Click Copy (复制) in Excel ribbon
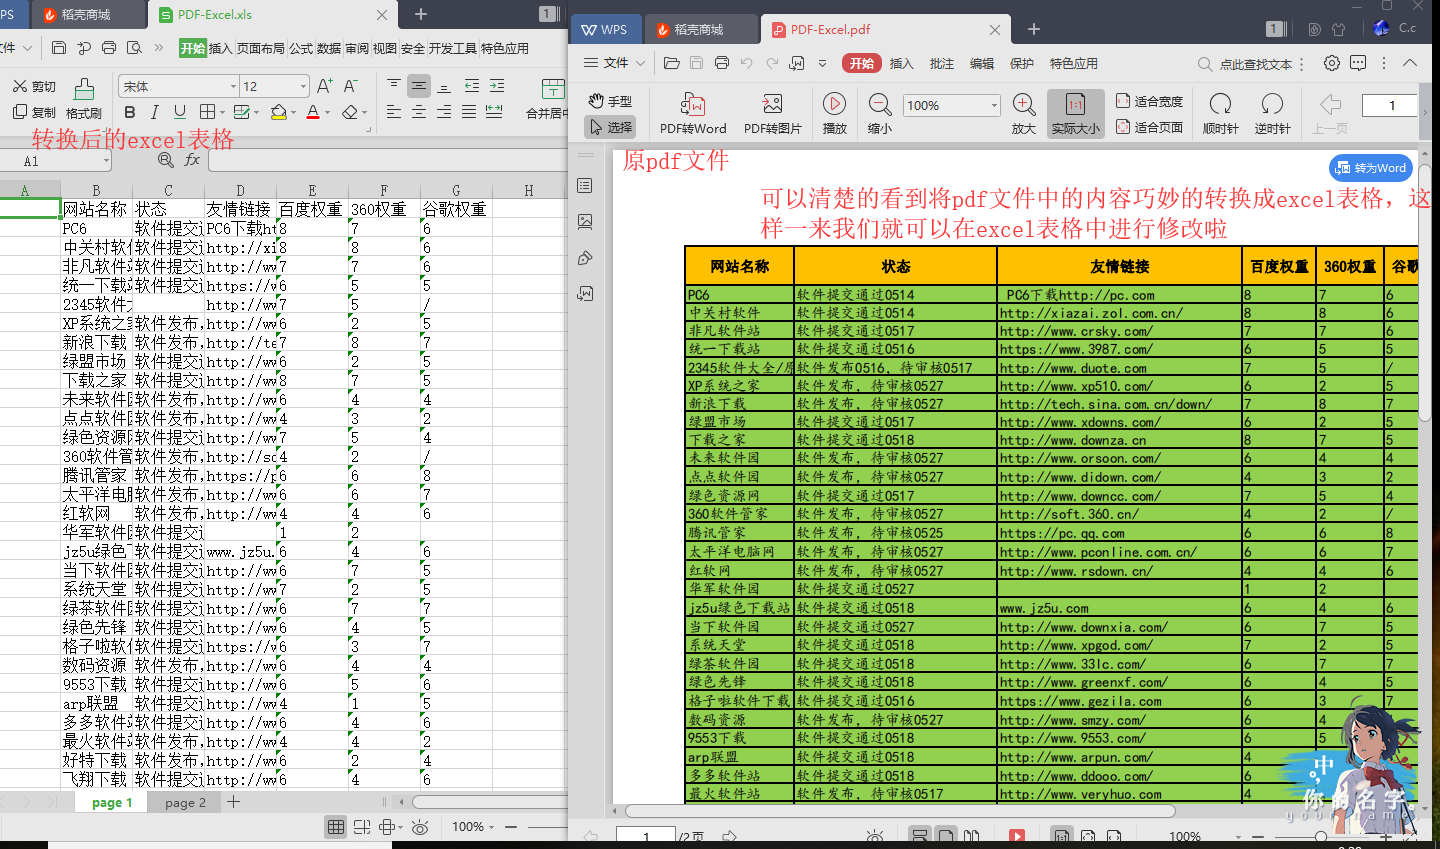The height and width of the screenshot is (849, 1440). 34,112
